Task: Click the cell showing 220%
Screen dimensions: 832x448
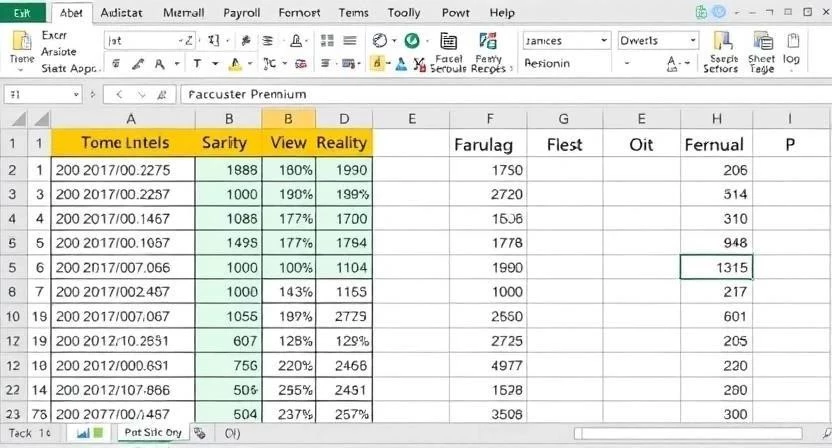Action: click(x=289, y=366)
